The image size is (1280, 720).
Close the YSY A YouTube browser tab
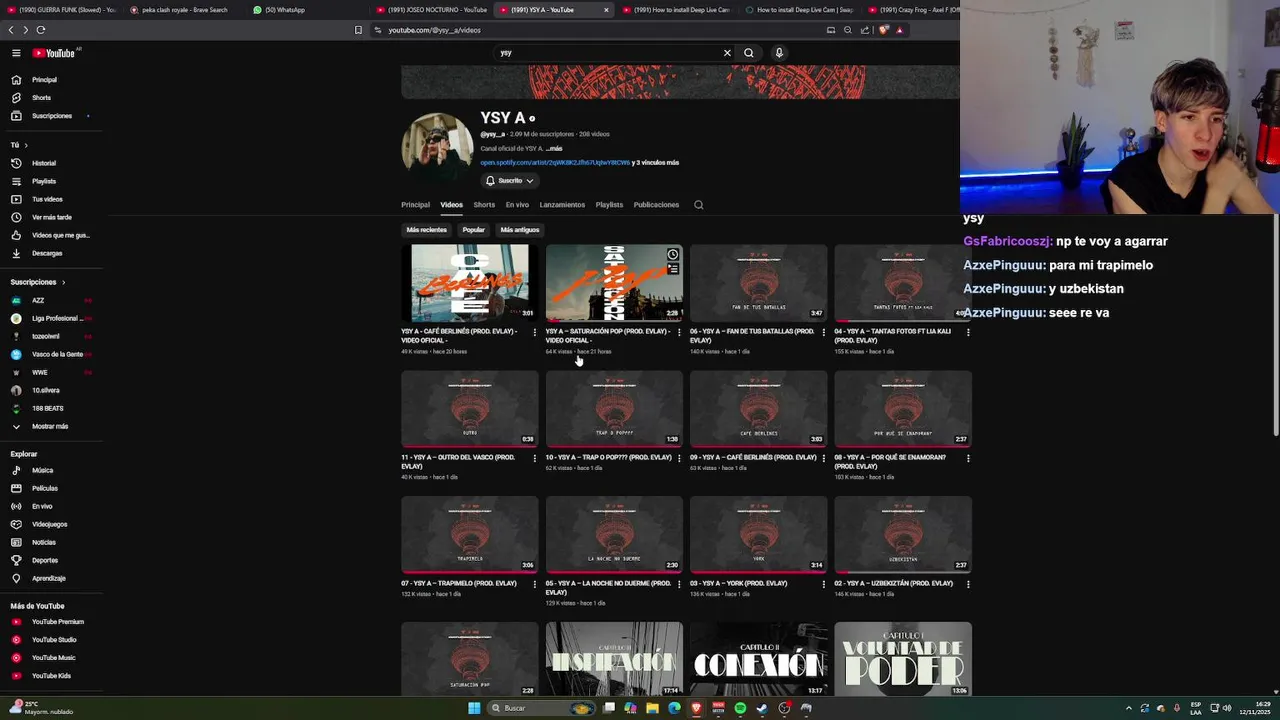click(606, 10)
